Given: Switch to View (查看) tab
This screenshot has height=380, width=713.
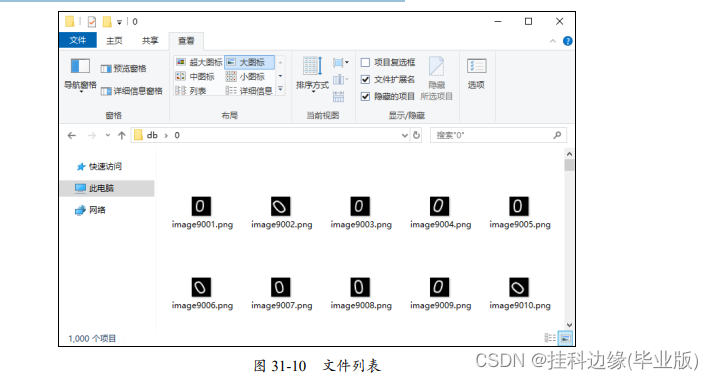Looking at the screenshot, I should click(x=186, y=40).
